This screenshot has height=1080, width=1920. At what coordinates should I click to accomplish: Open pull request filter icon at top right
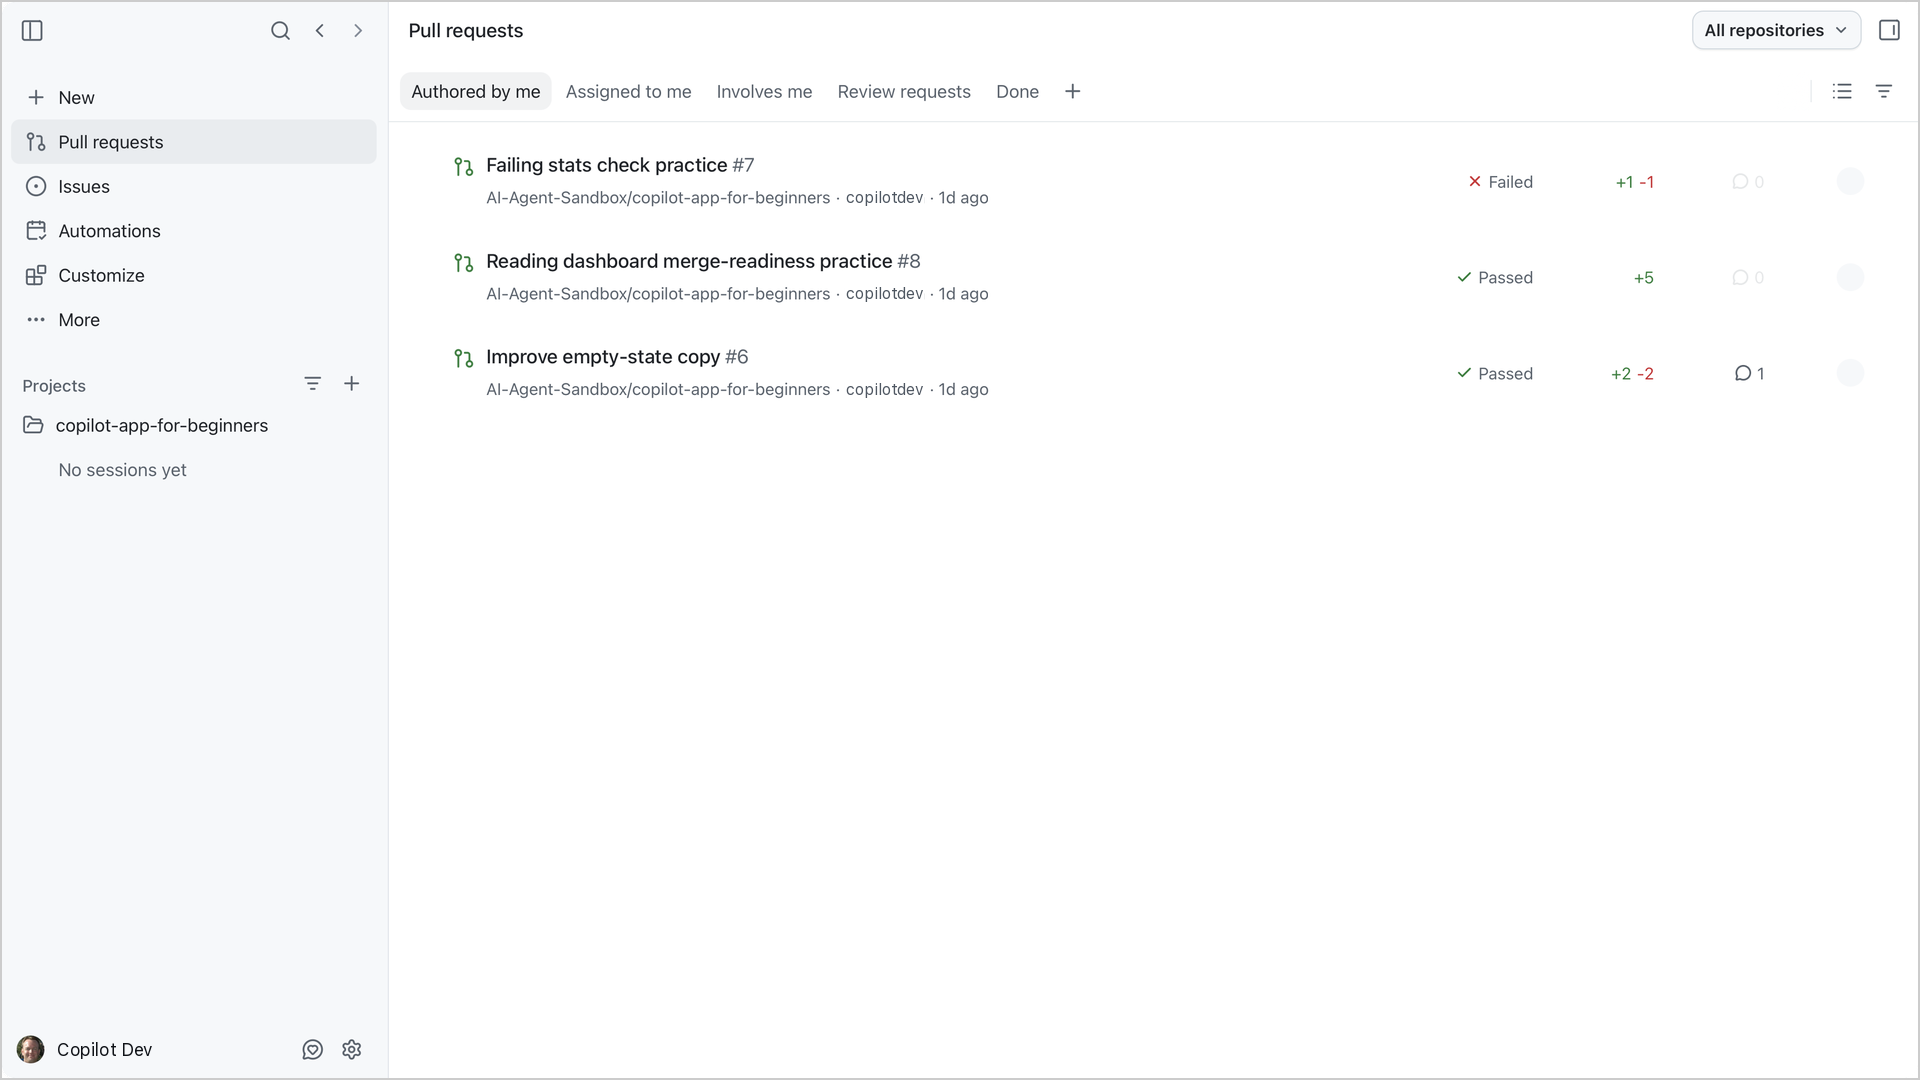tap(1883, 91)
